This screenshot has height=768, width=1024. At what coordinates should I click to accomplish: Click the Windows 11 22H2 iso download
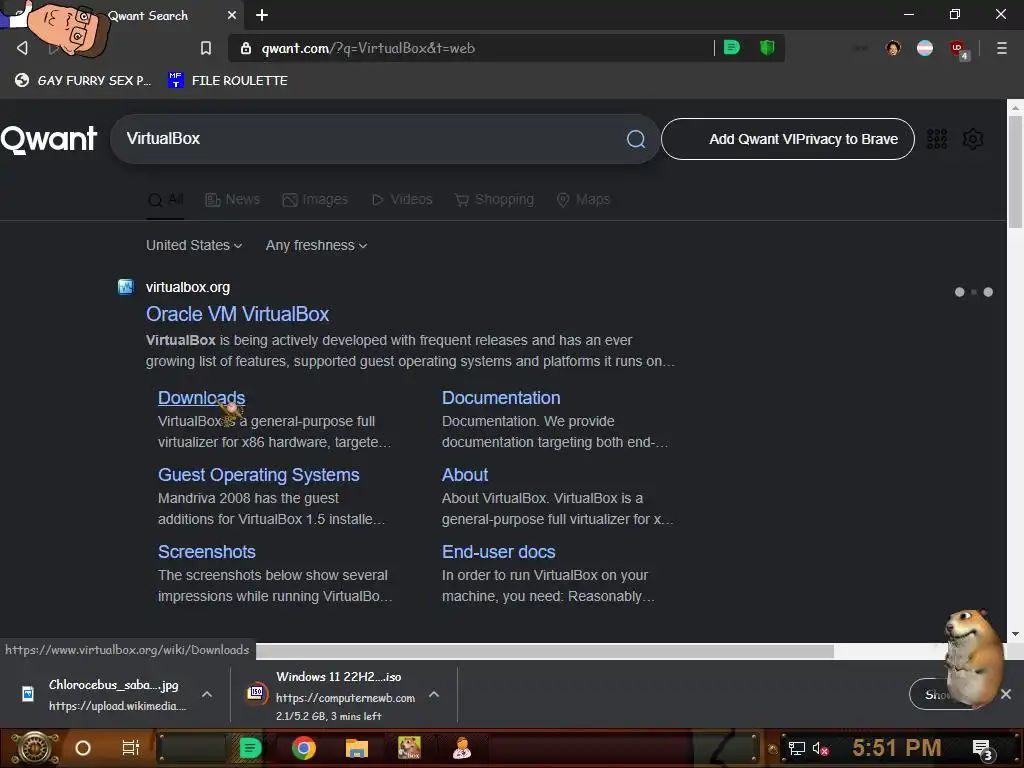[x=345, y=695]
